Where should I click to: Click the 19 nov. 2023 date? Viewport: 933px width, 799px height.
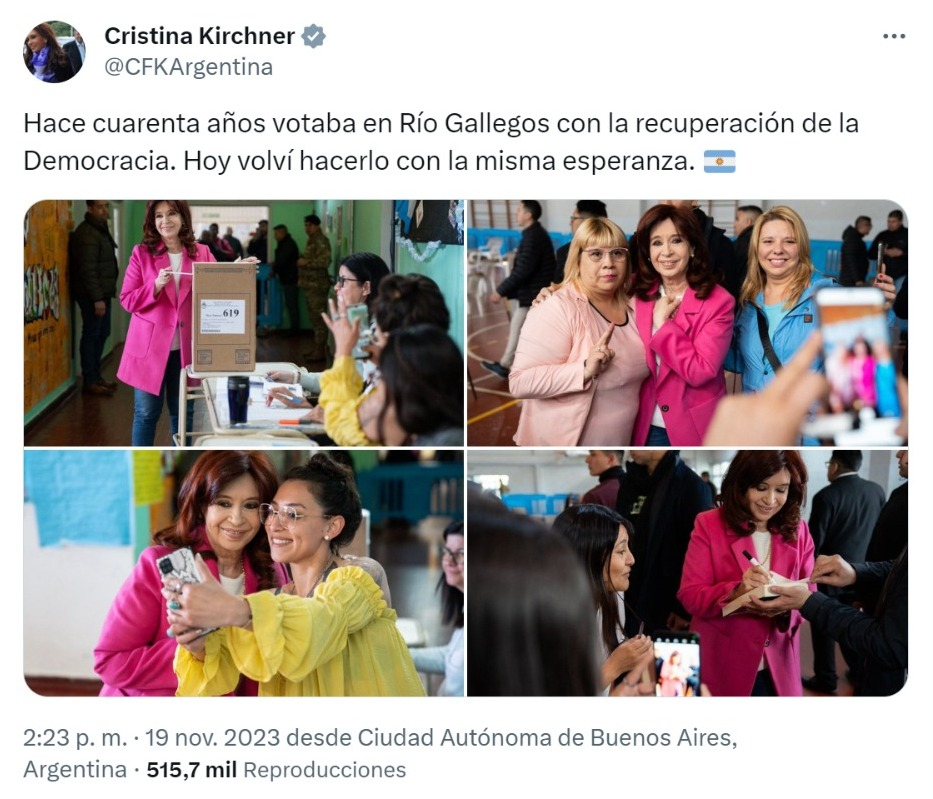[x=212, y=738]
